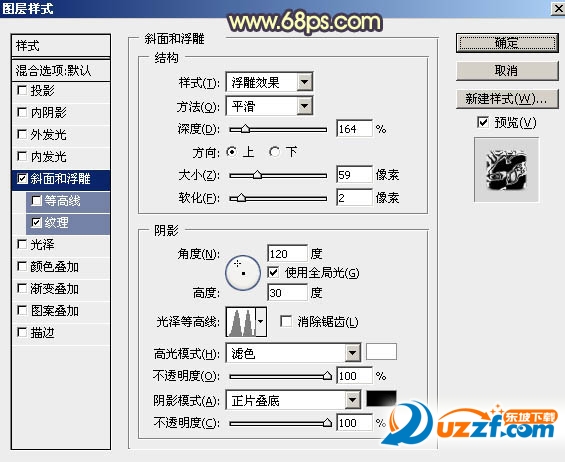
Task: Click the 光泽等高线 contour preview
Action: (x=241, y=321)
